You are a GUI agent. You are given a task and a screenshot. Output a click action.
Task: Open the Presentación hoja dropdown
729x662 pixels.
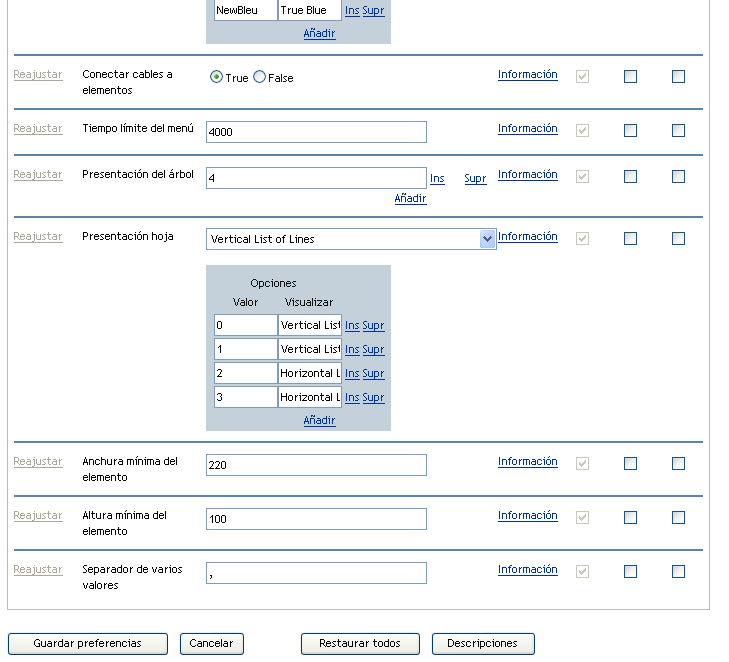pos(351,239)
